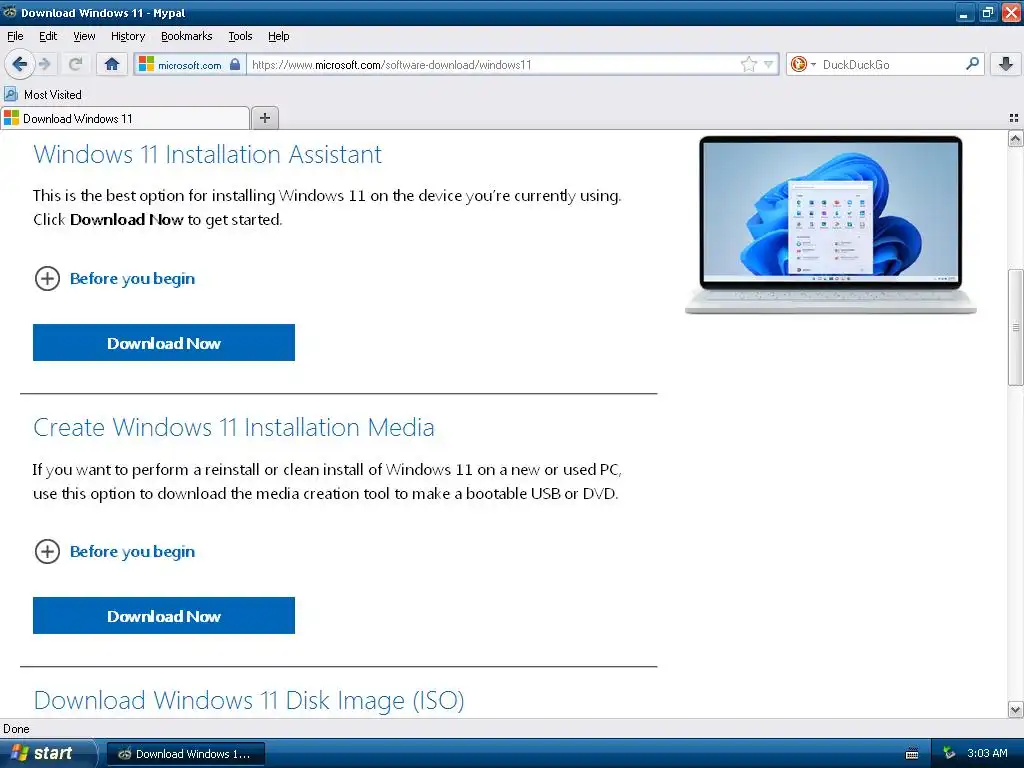Click the 3:03 AM system clock
The image size is (1024, 768).
coord(987,754)
